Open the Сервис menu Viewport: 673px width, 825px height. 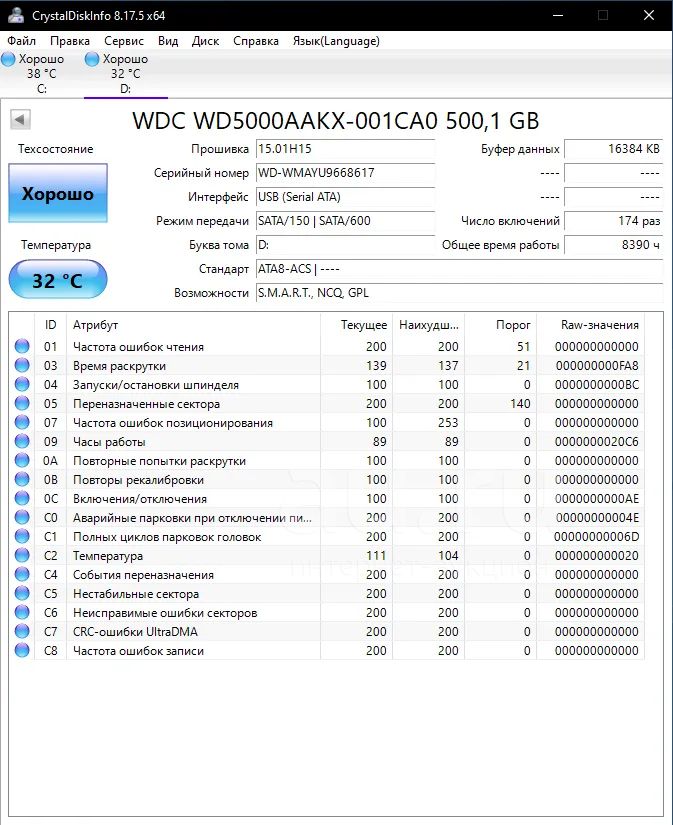pyautogui.click(x=124, y=41)
